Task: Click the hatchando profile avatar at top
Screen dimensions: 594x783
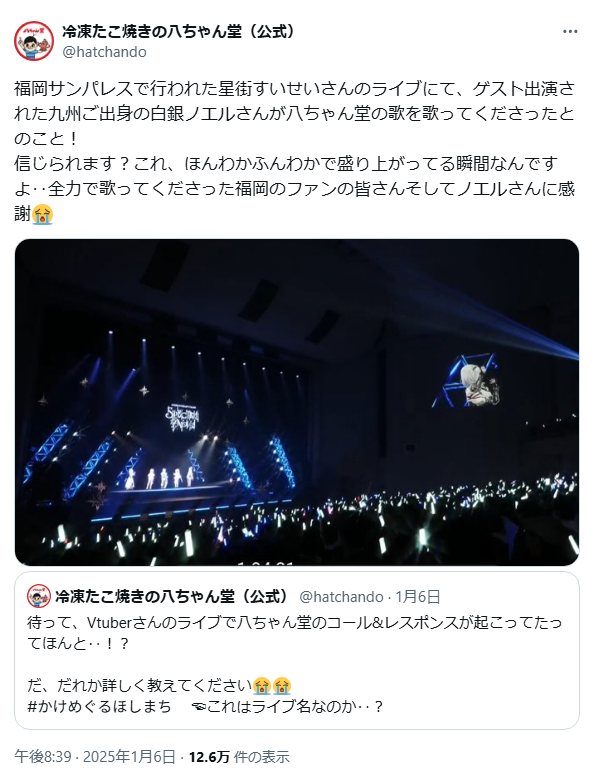Action: click(x=33, y=41)
